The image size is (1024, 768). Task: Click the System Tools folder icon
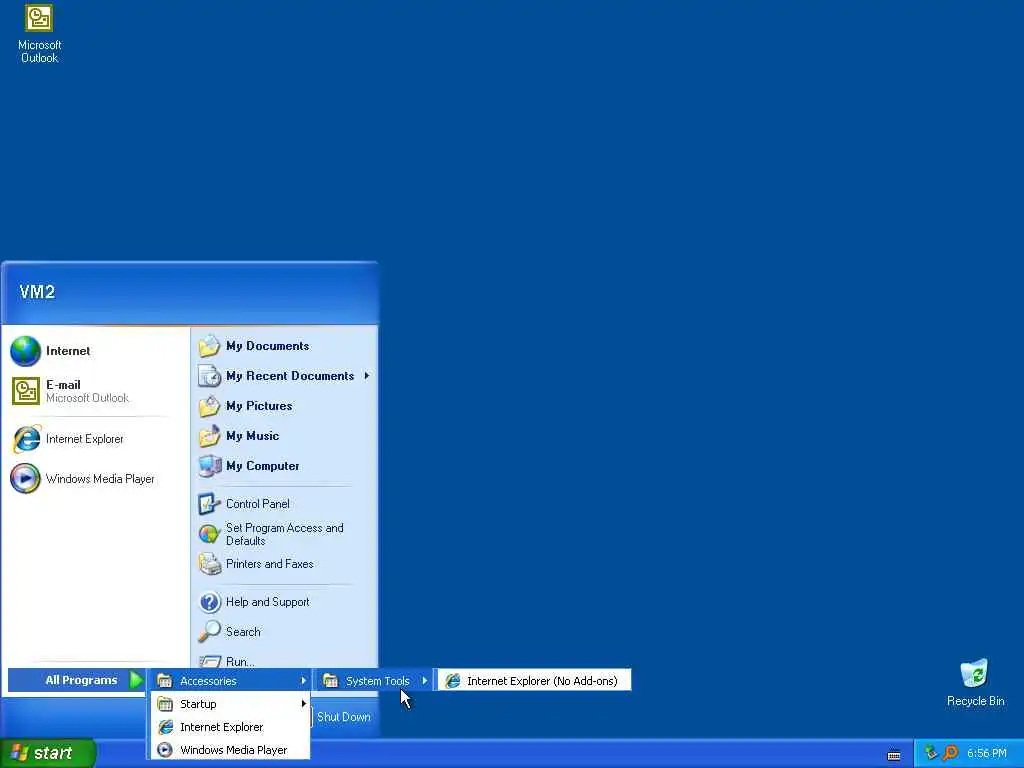pyautogui.click(x=330, y=680)
